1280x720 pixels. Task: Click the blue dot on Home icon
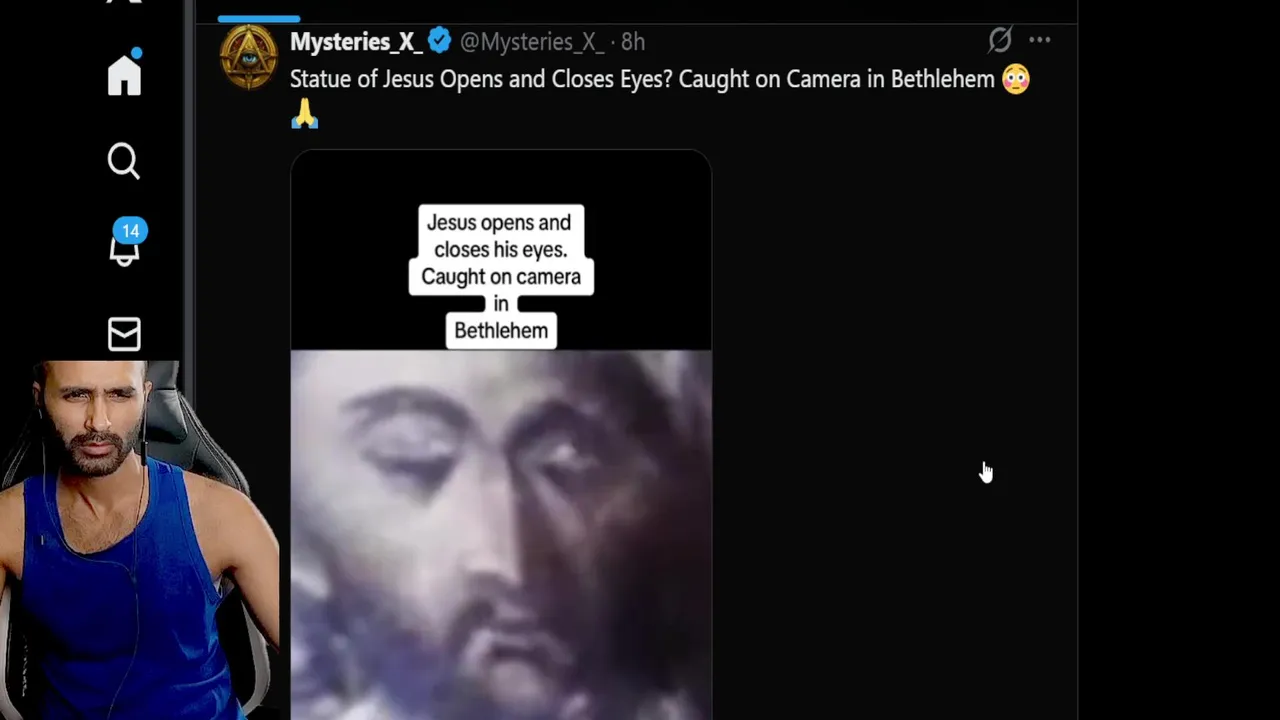(136, 53)
